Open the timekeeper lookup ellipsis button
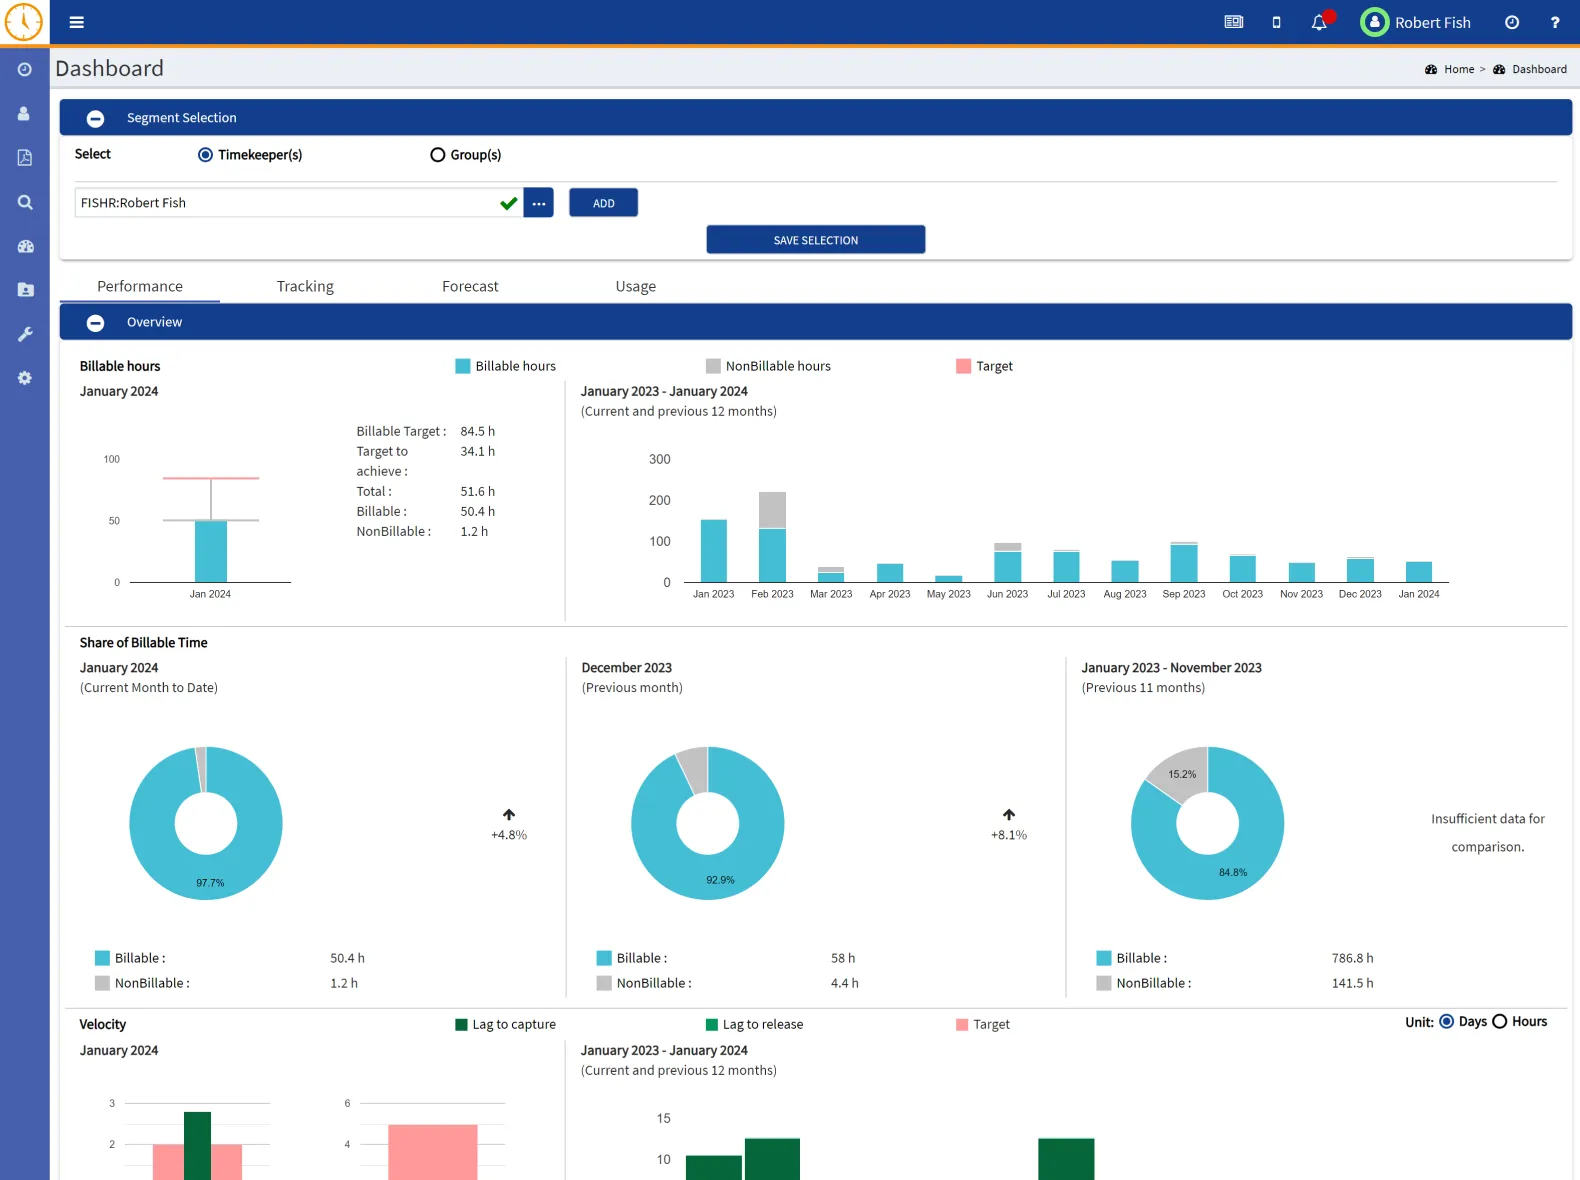This screenshot has width=1580, height=1180. [x=539, y=203]
